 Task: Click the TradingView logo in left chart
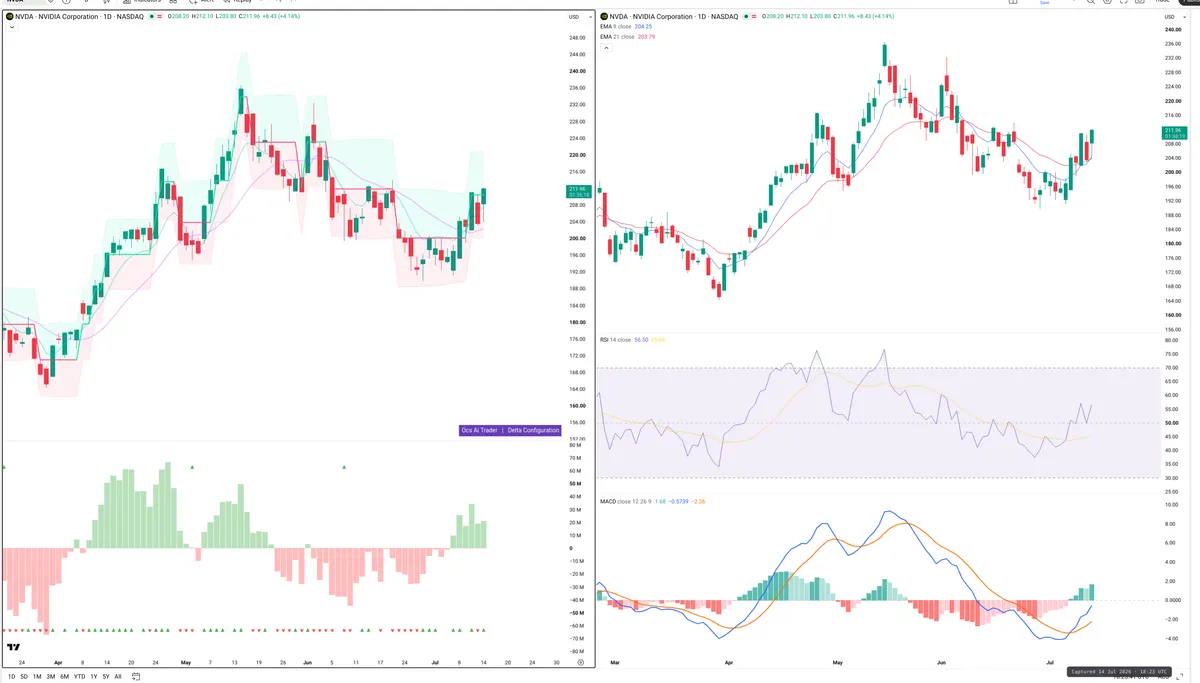pyautogui.click(x=13, y=649)
